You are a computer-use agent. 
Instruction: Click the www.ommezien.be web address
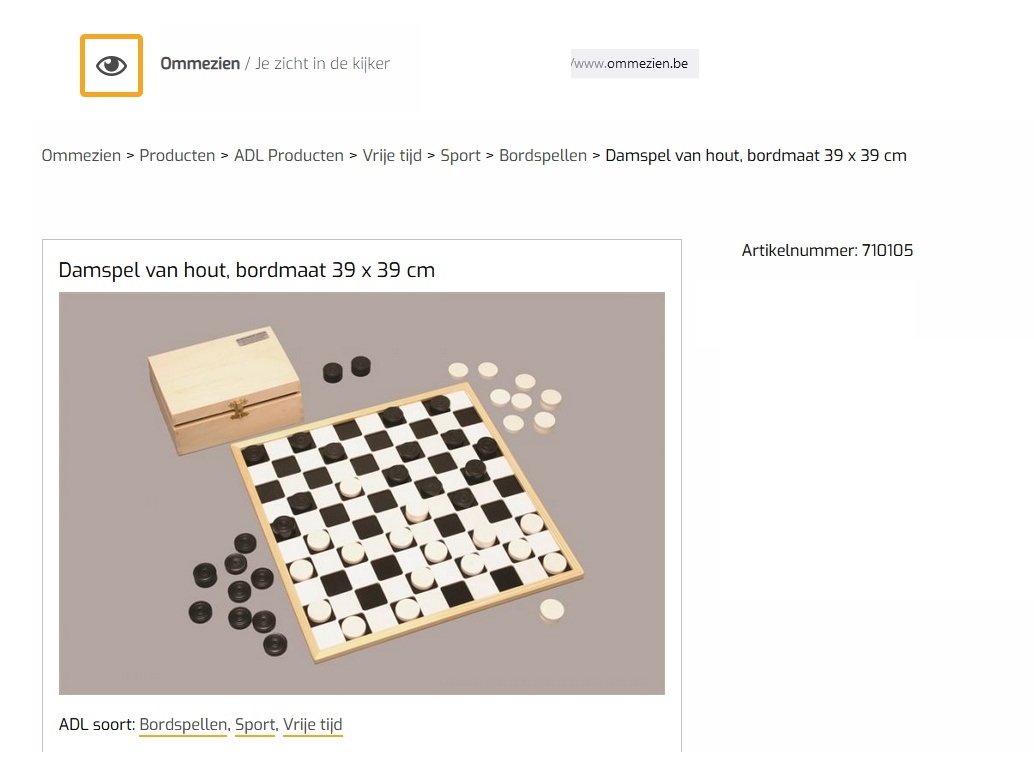(630, 63)
